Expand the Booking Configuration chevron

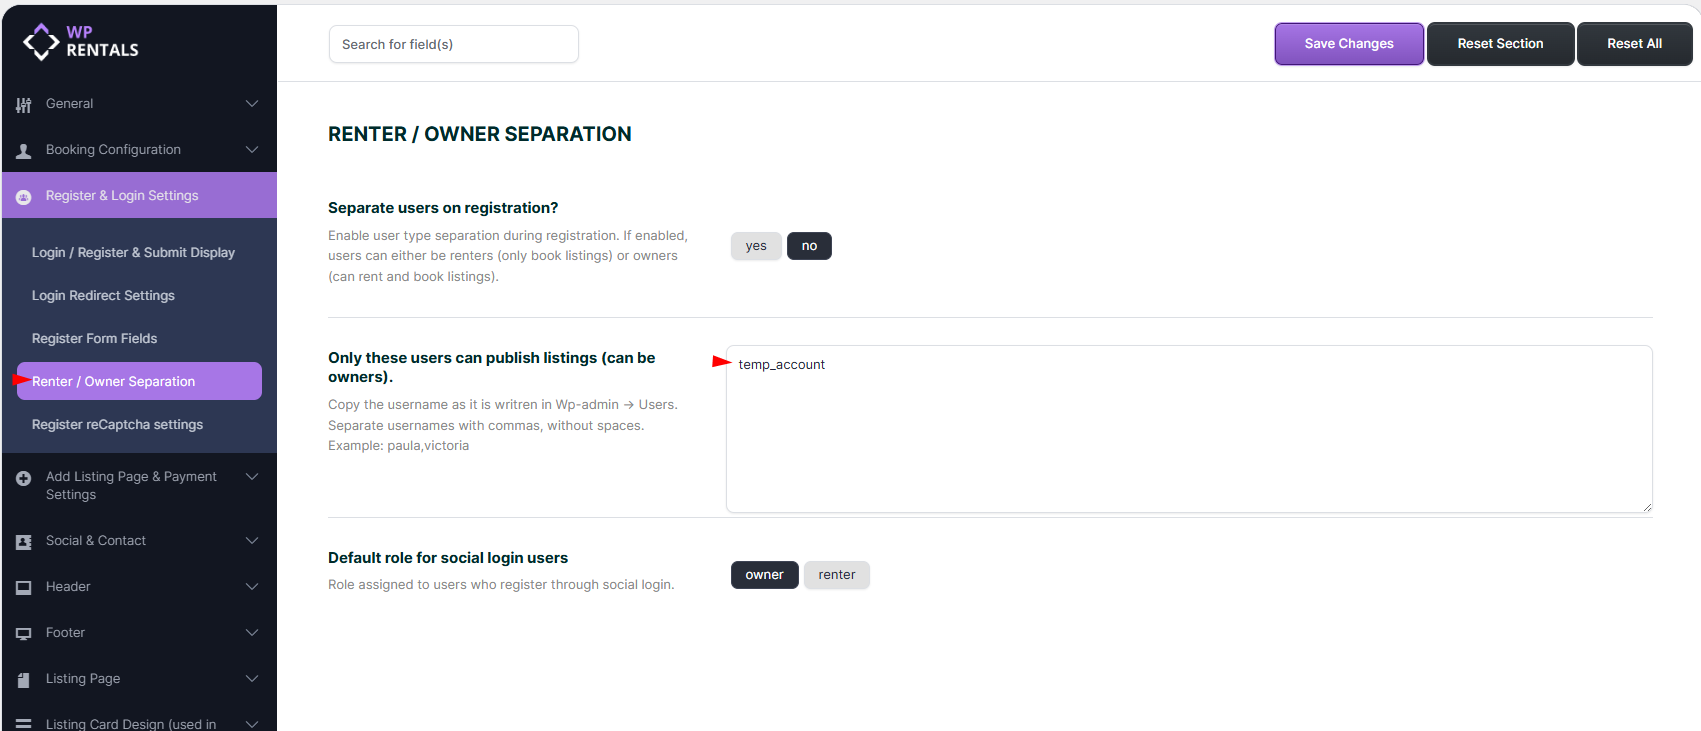tap(252, 150)
